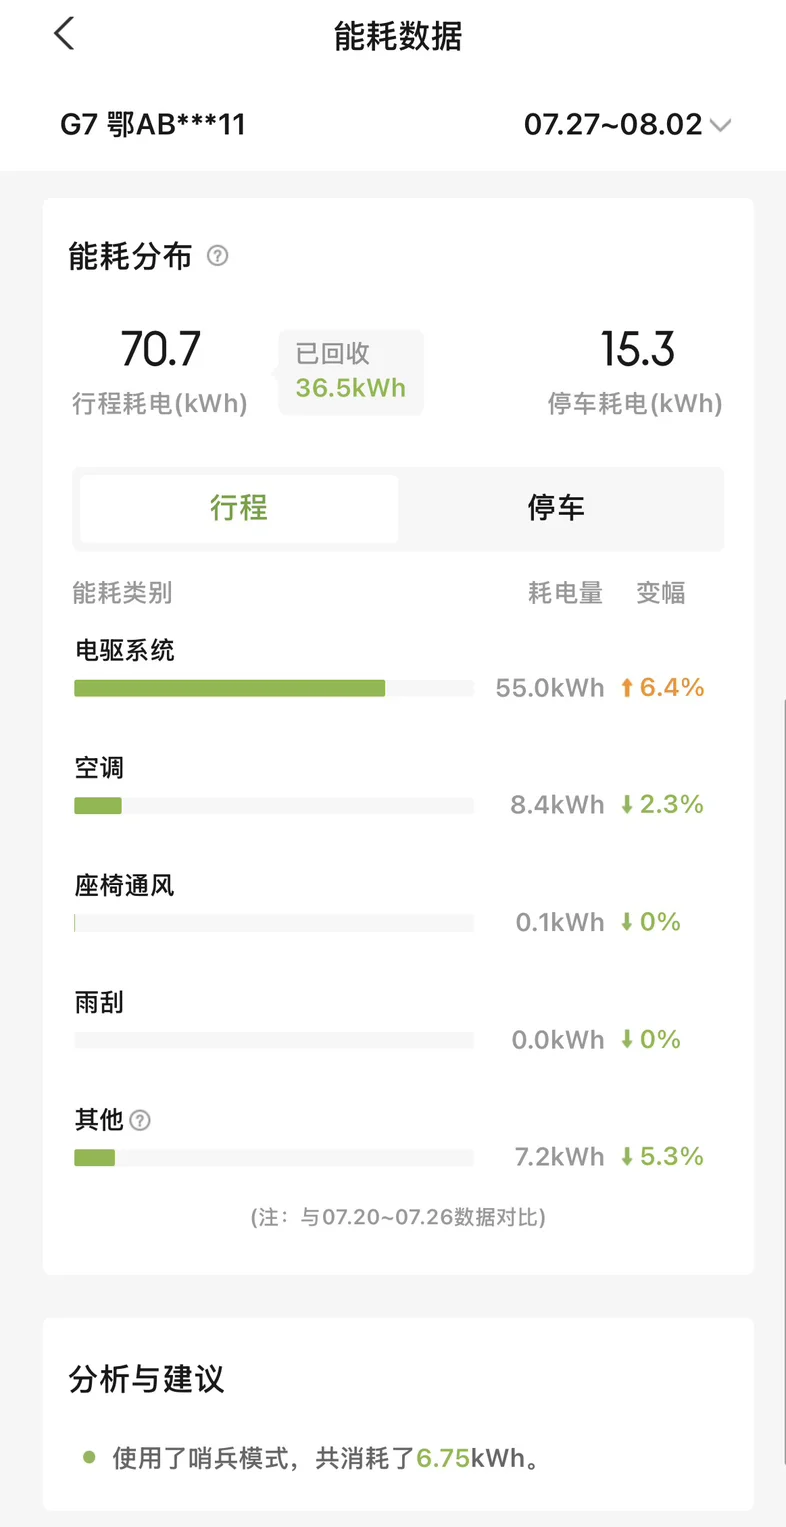Switch to the 停车 tab
The image size is (786, 1527).
556,508
